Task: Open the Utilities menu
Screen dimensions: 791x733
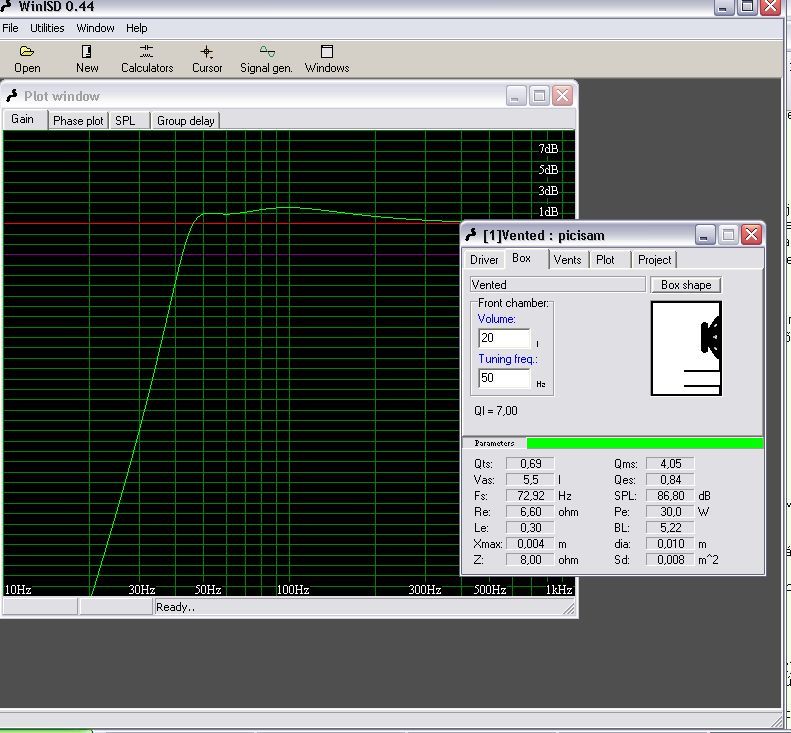Action: 47,28
